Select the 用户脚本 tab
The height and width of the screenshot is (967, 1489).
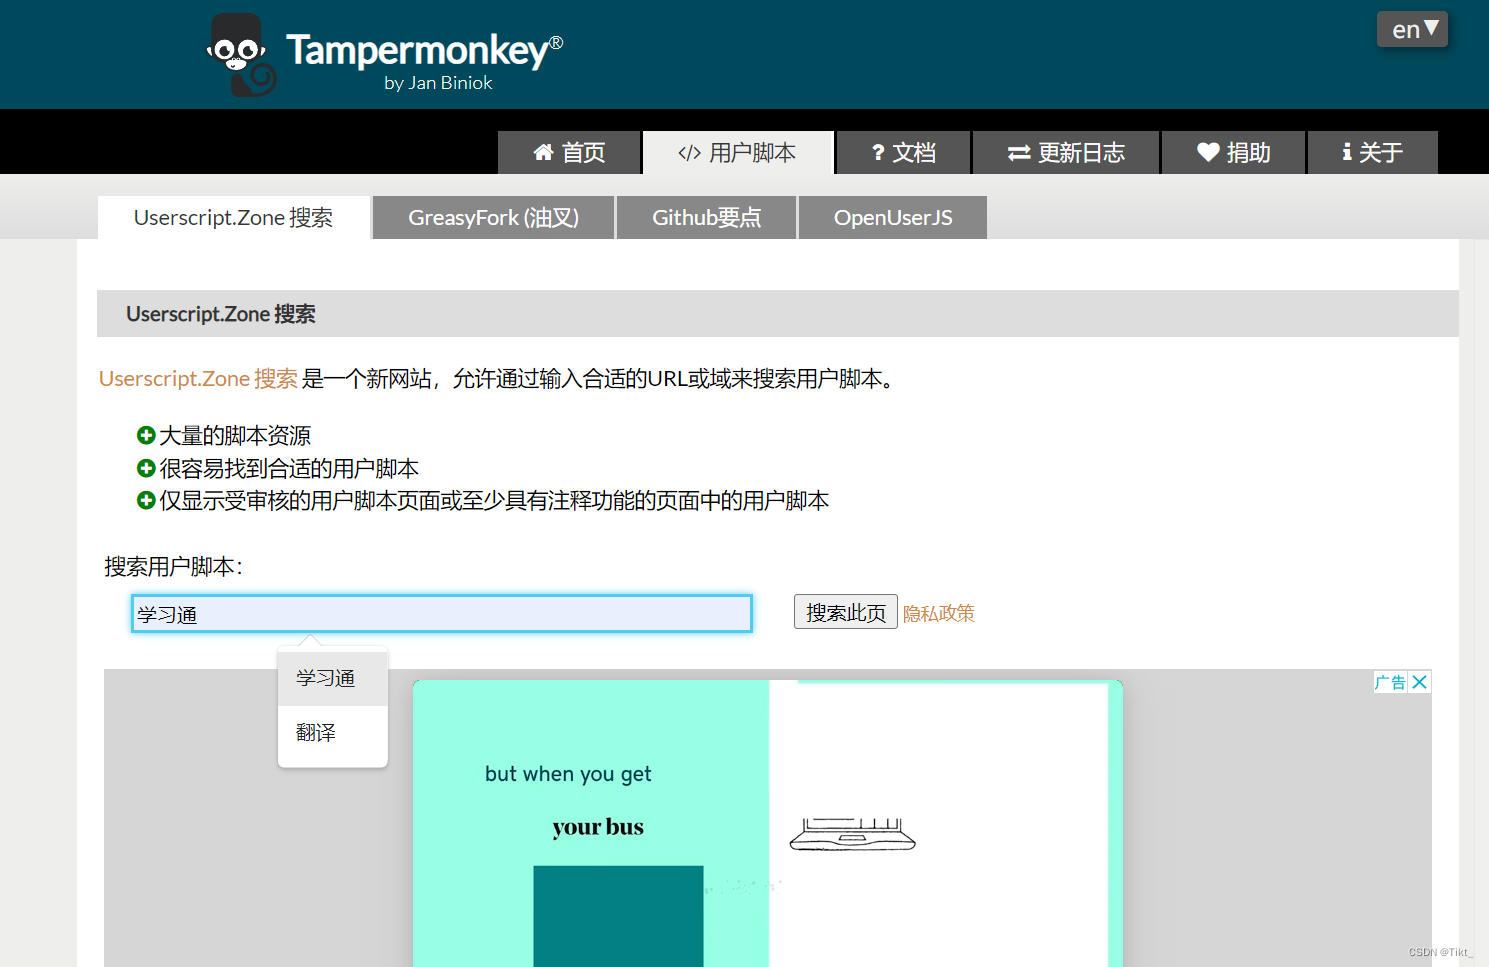tap(738, 152)
